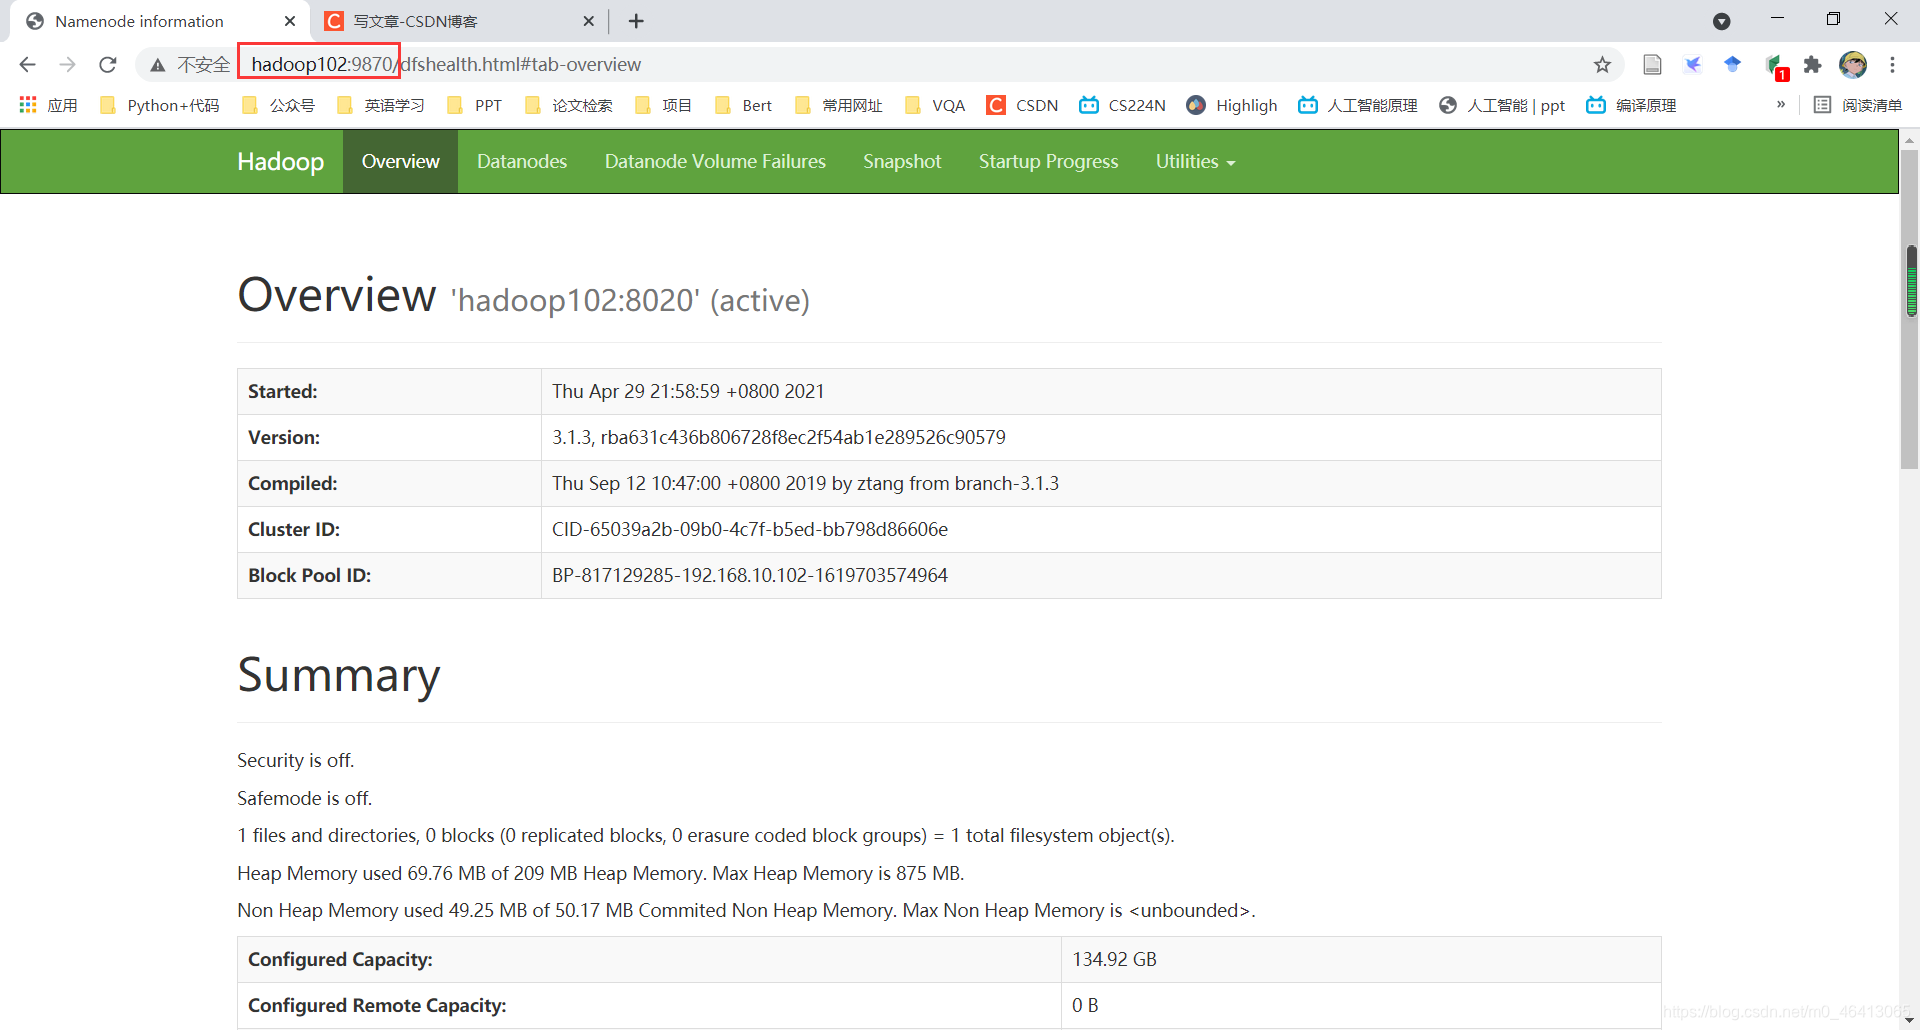Image resolution: width=1920 pixels, height=1030 pixels.
Task: Click the user profile avatar
Action: (1853, 65)
